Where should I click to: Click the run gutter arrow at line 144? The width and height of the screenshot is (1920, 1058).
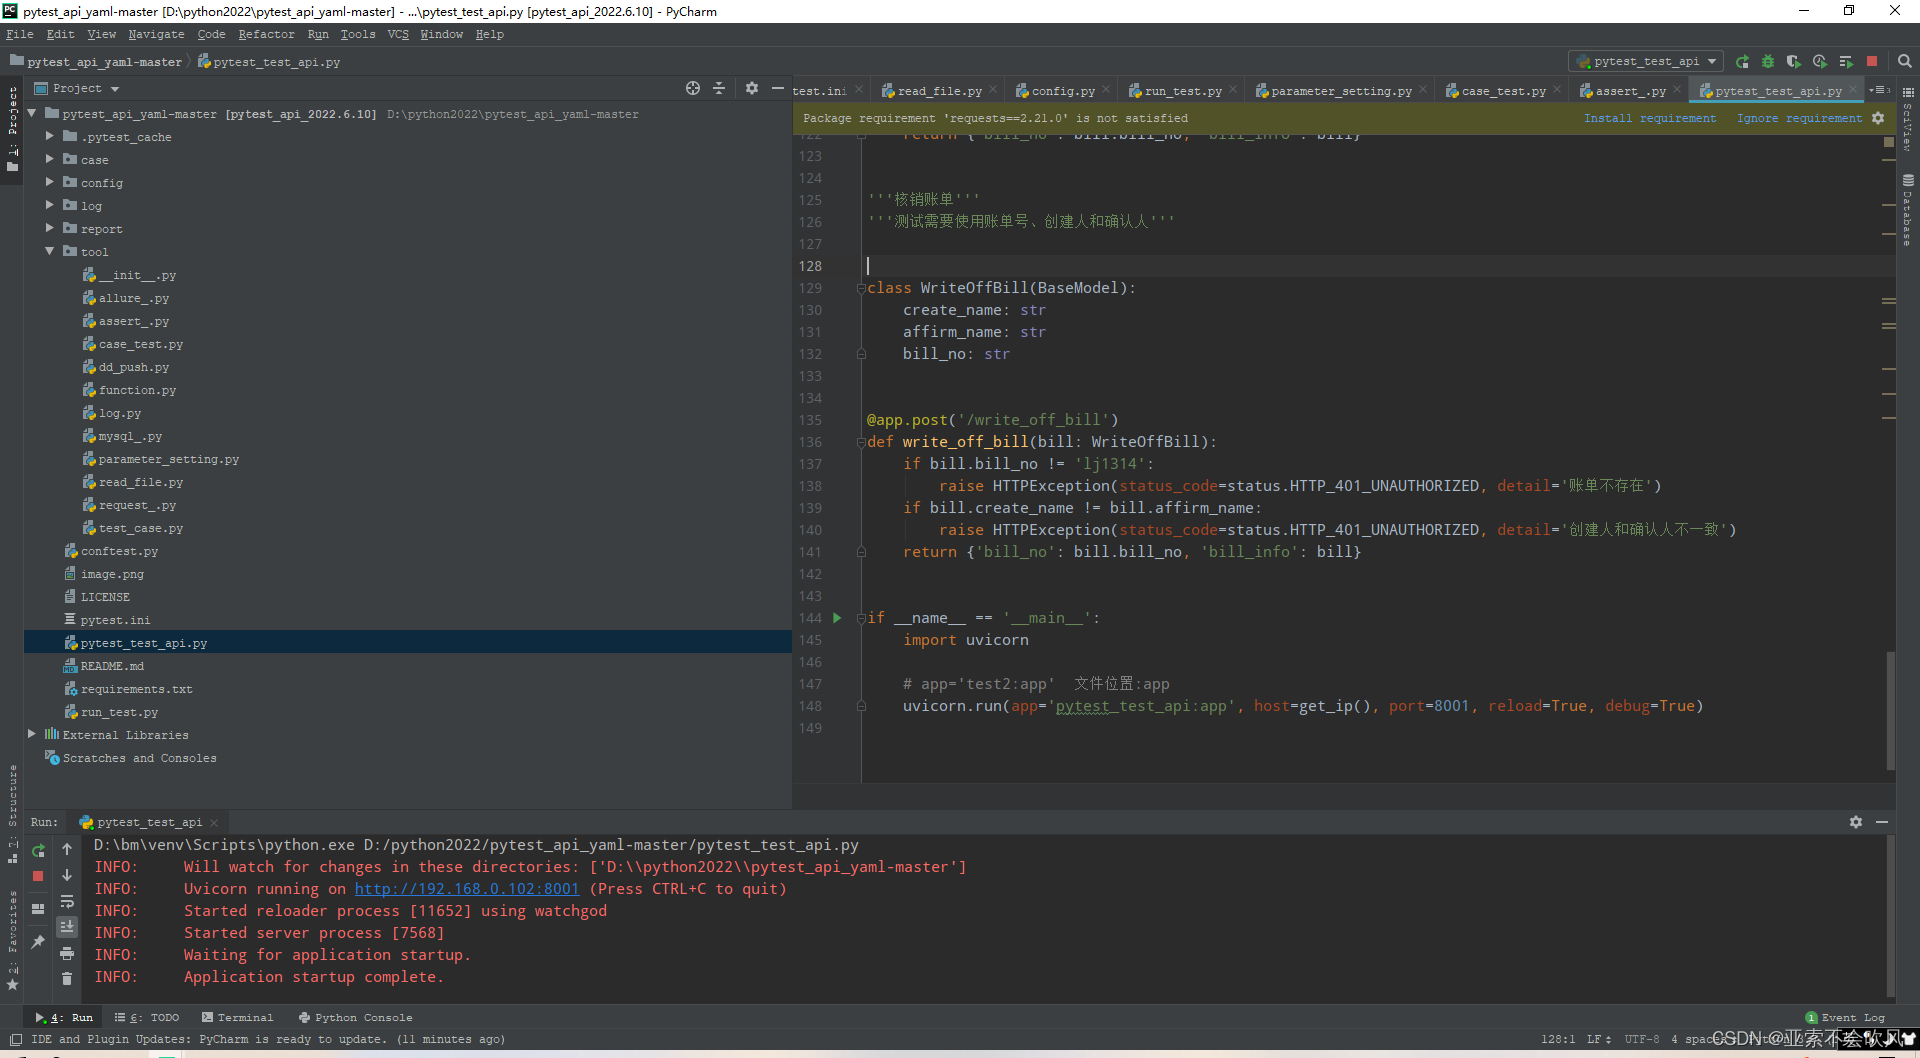pos(837,618)
